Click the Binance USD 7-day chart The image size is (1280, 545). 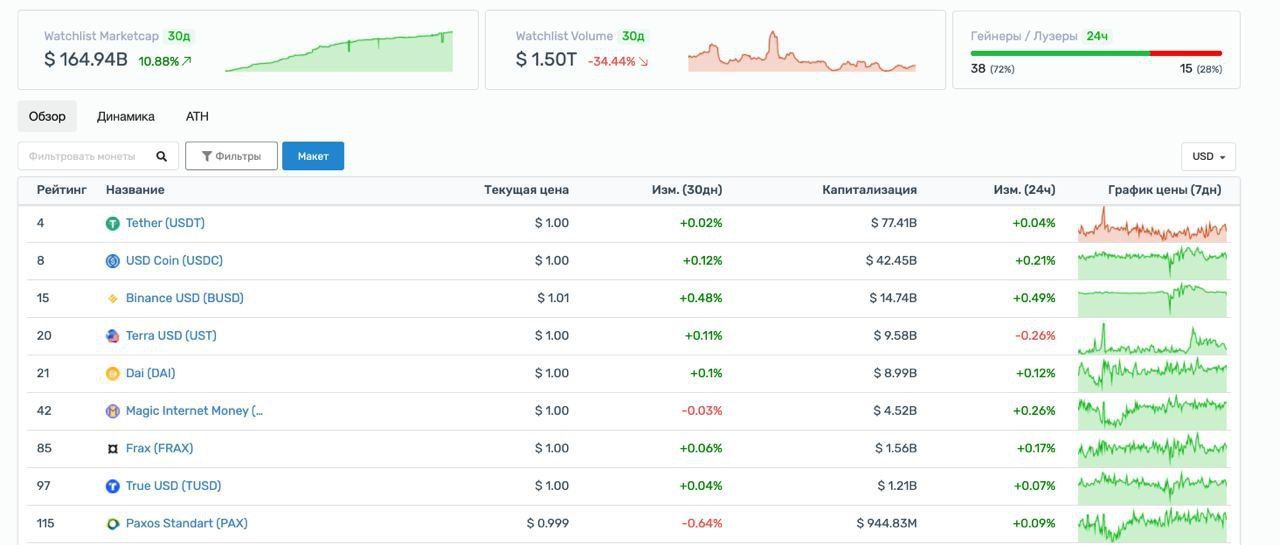tap(1152, 299)
